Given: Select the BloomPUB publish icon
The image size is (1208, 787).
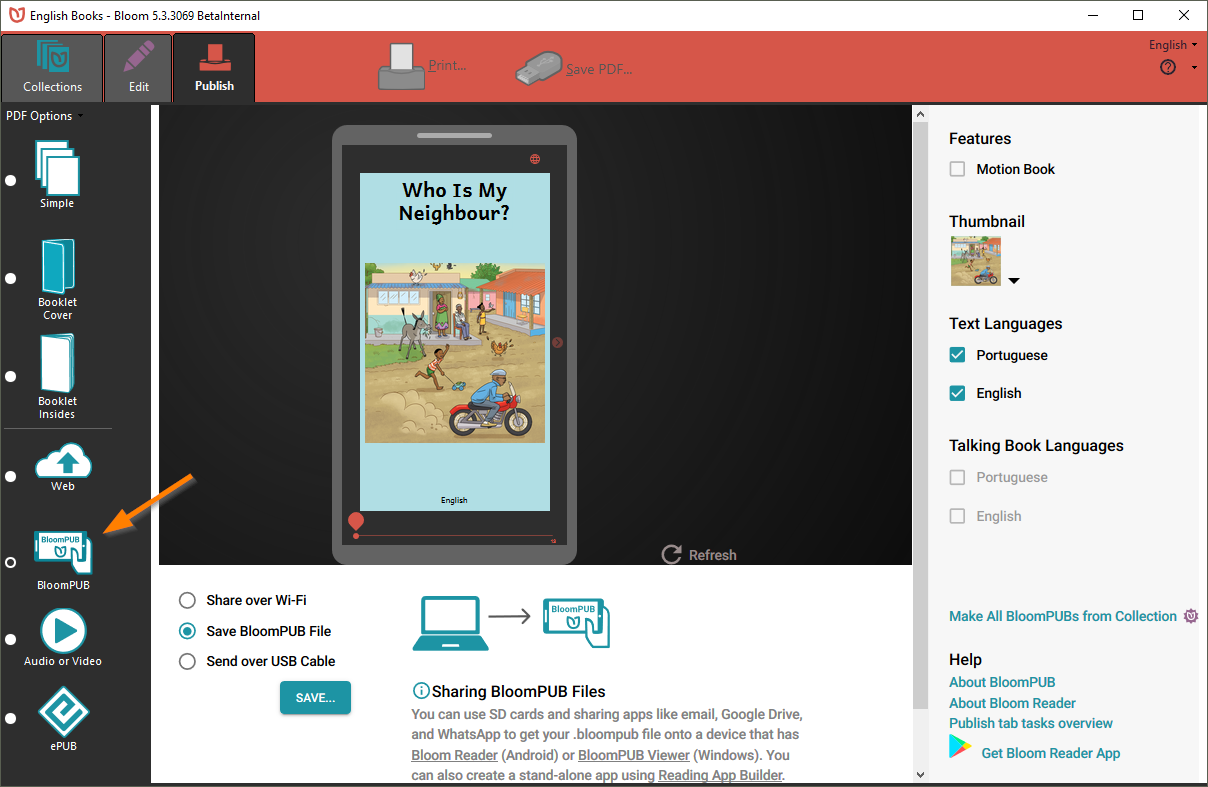Looking at the screenshot, I should pos(63,552).
